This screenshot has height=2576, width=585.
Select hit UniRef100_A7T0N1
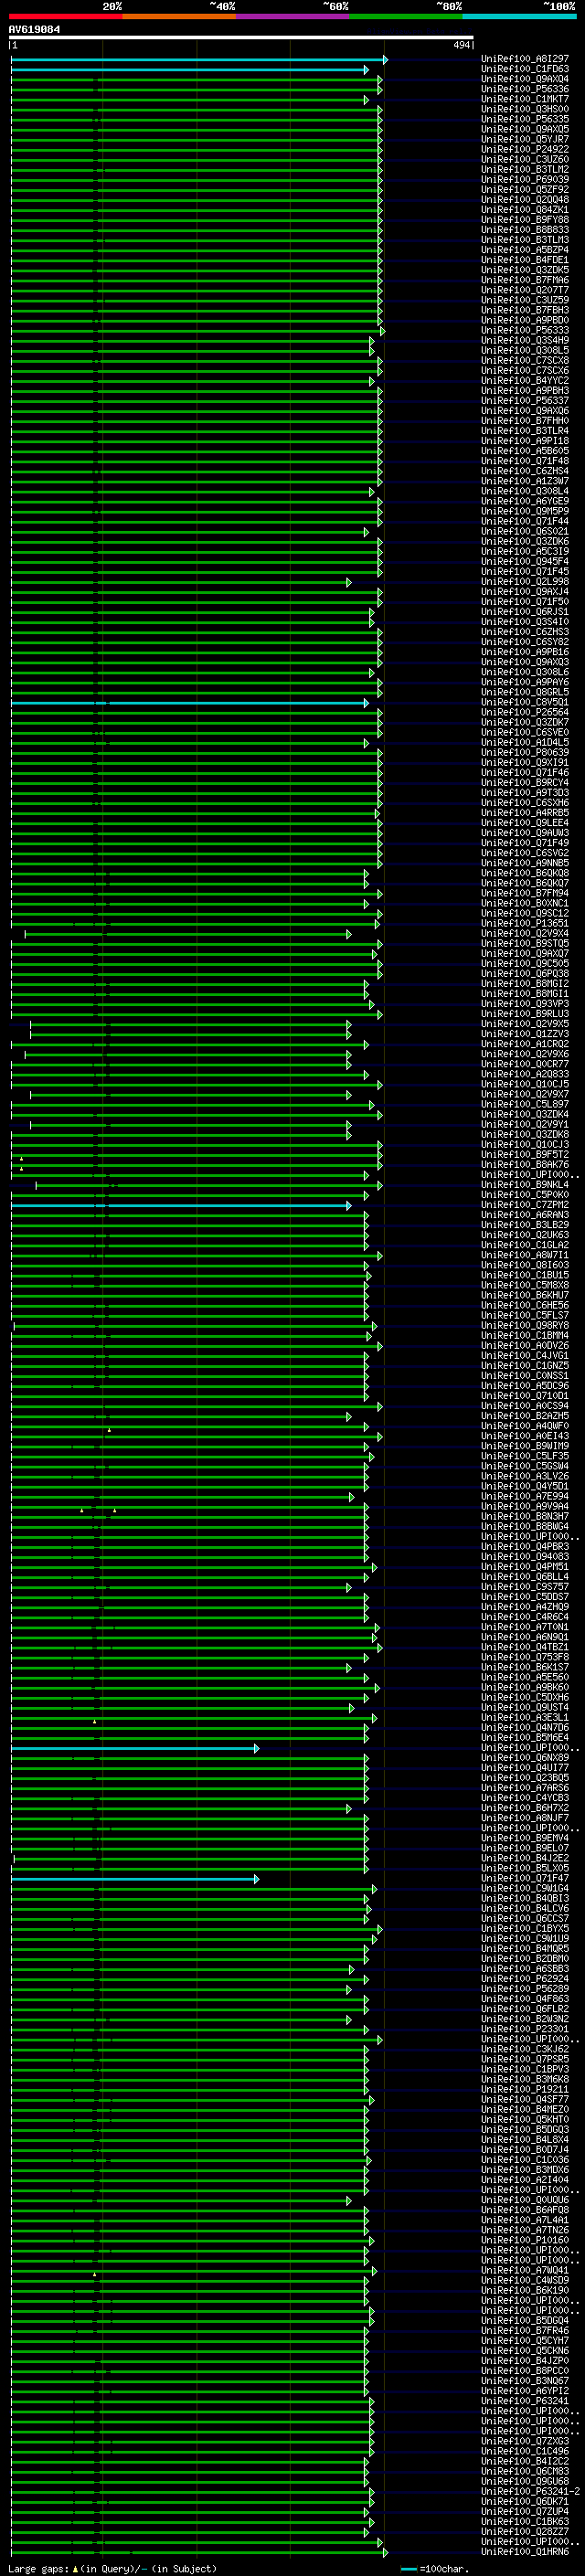point(525,1627)
